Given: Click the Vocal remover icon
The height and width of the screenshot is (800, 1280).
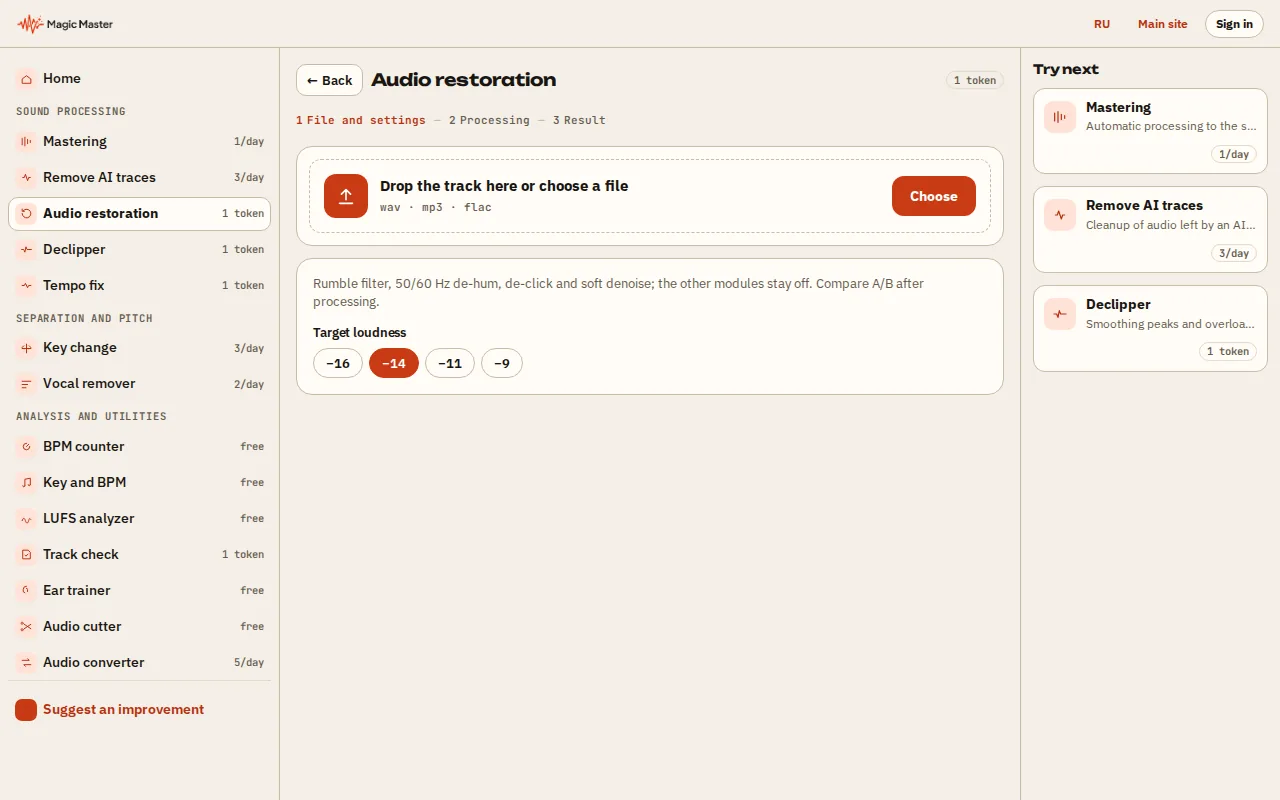Looking at the screenshot, I should (x=26, y=384).
